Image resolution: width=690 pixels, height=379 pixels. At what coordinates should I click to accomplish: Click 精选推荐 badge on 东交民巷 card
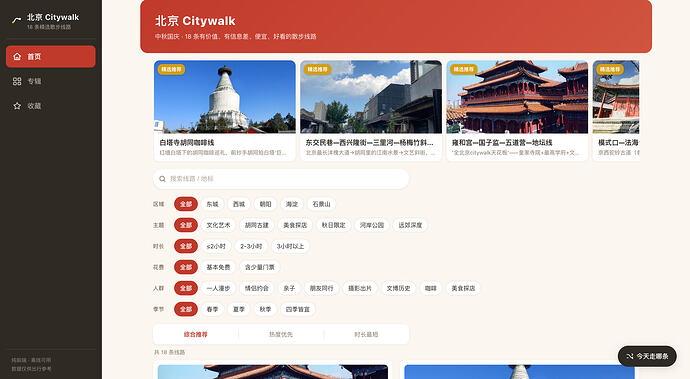[x=318, y=69]
